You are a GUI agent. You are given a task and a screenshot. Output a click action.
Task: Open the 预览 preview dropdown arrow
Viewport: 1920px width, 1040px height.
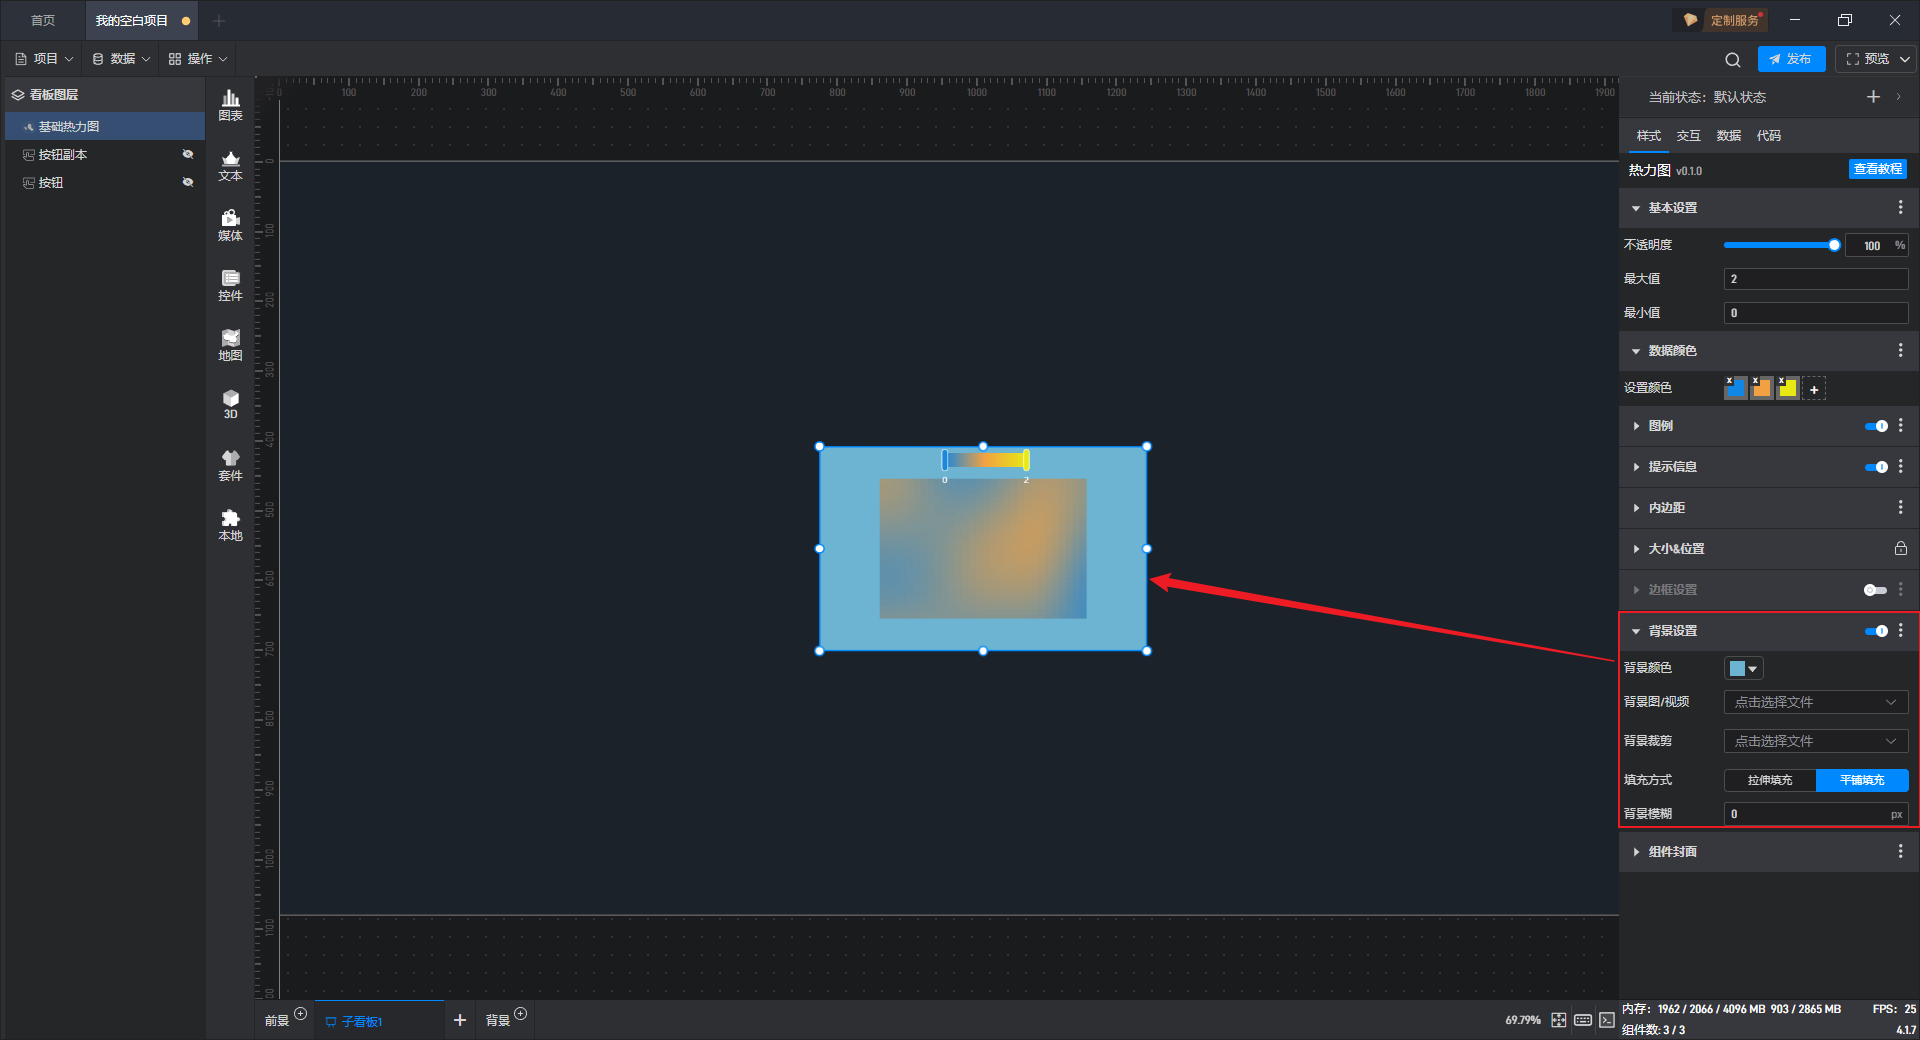click(1905, 59)
